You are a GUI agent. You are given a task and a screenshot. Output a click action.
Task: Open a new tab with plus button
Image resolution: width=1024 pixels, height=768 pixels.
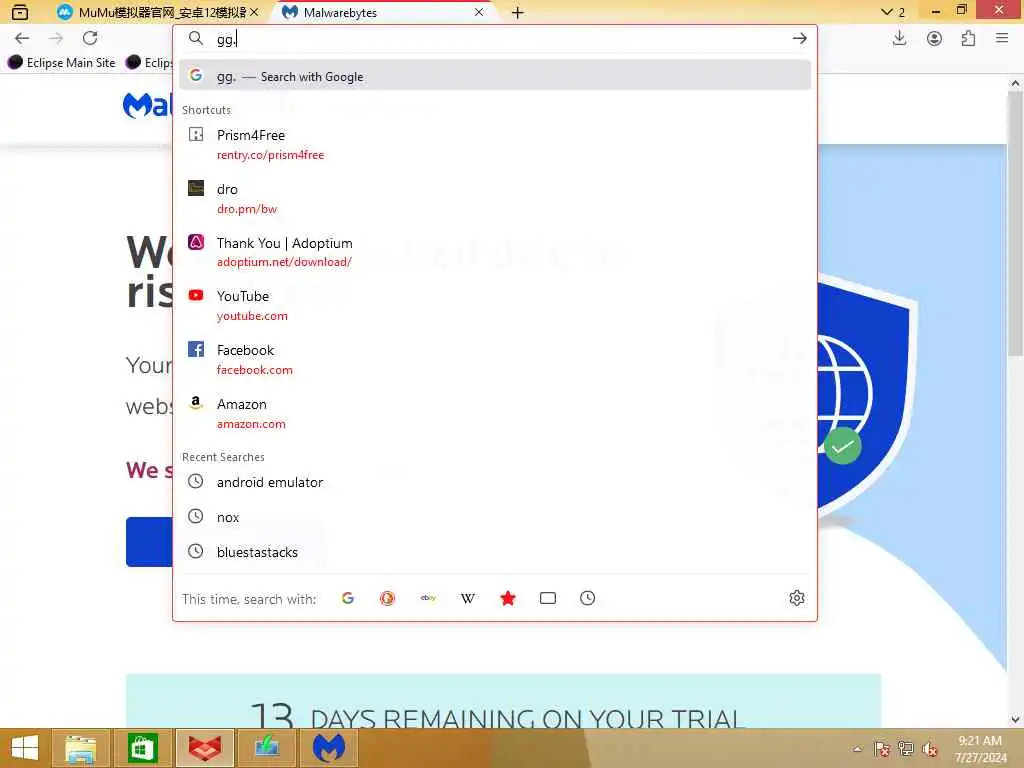pyautogui.click(x=517, y=12)
